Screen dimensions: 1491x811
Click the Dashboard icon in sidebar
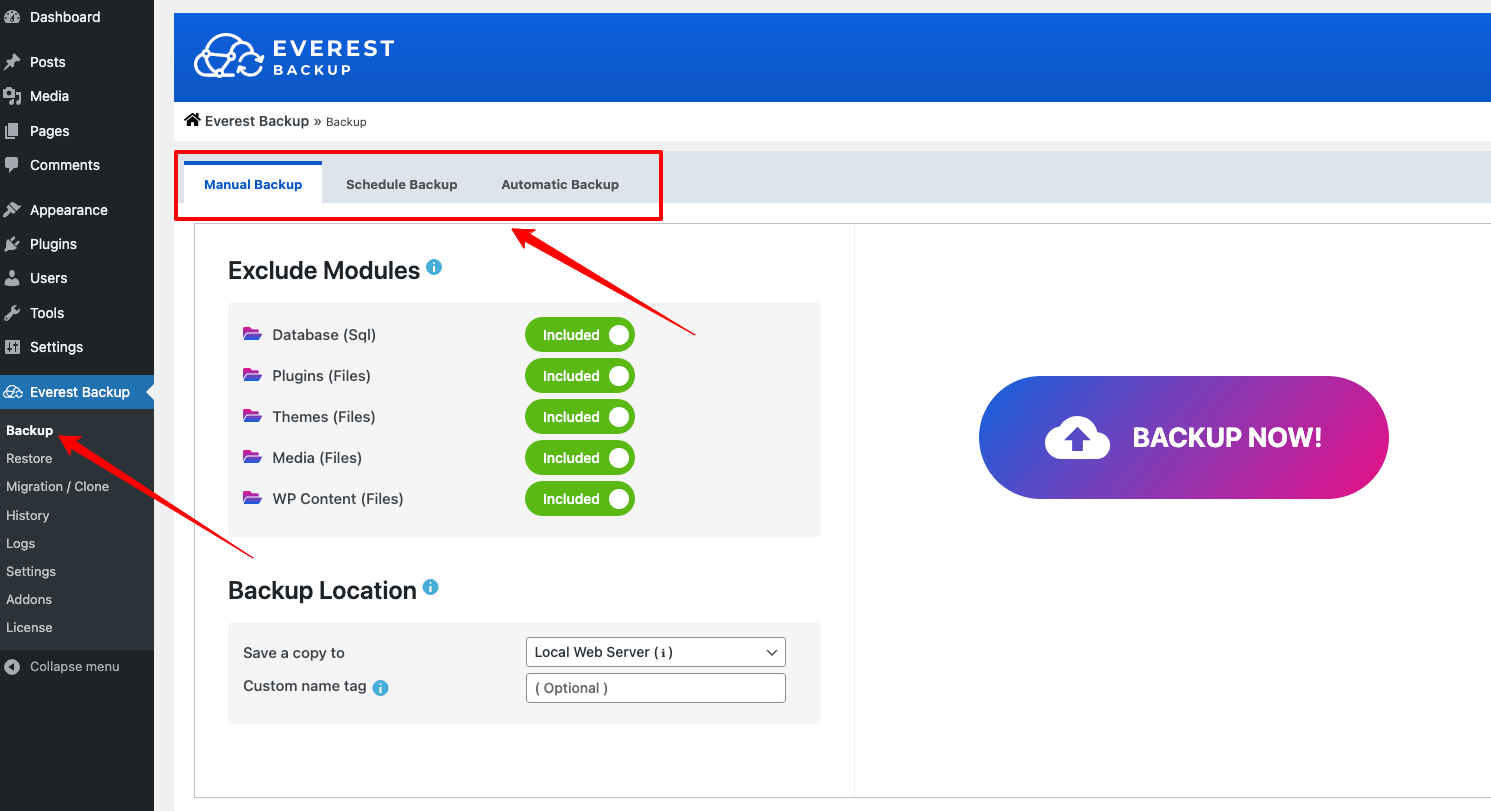click(x=12, y=17)
